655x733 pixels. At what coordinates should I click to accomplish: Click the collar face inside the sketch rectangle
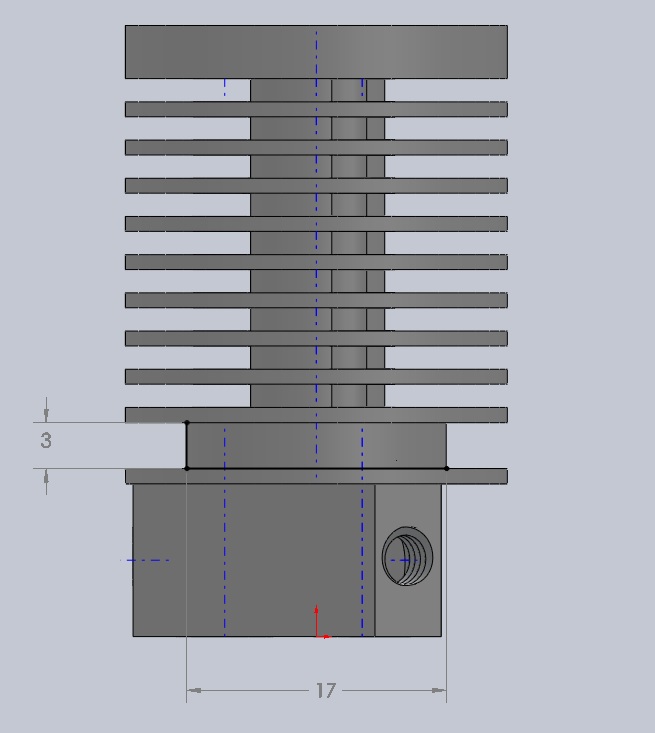[280, 445]
